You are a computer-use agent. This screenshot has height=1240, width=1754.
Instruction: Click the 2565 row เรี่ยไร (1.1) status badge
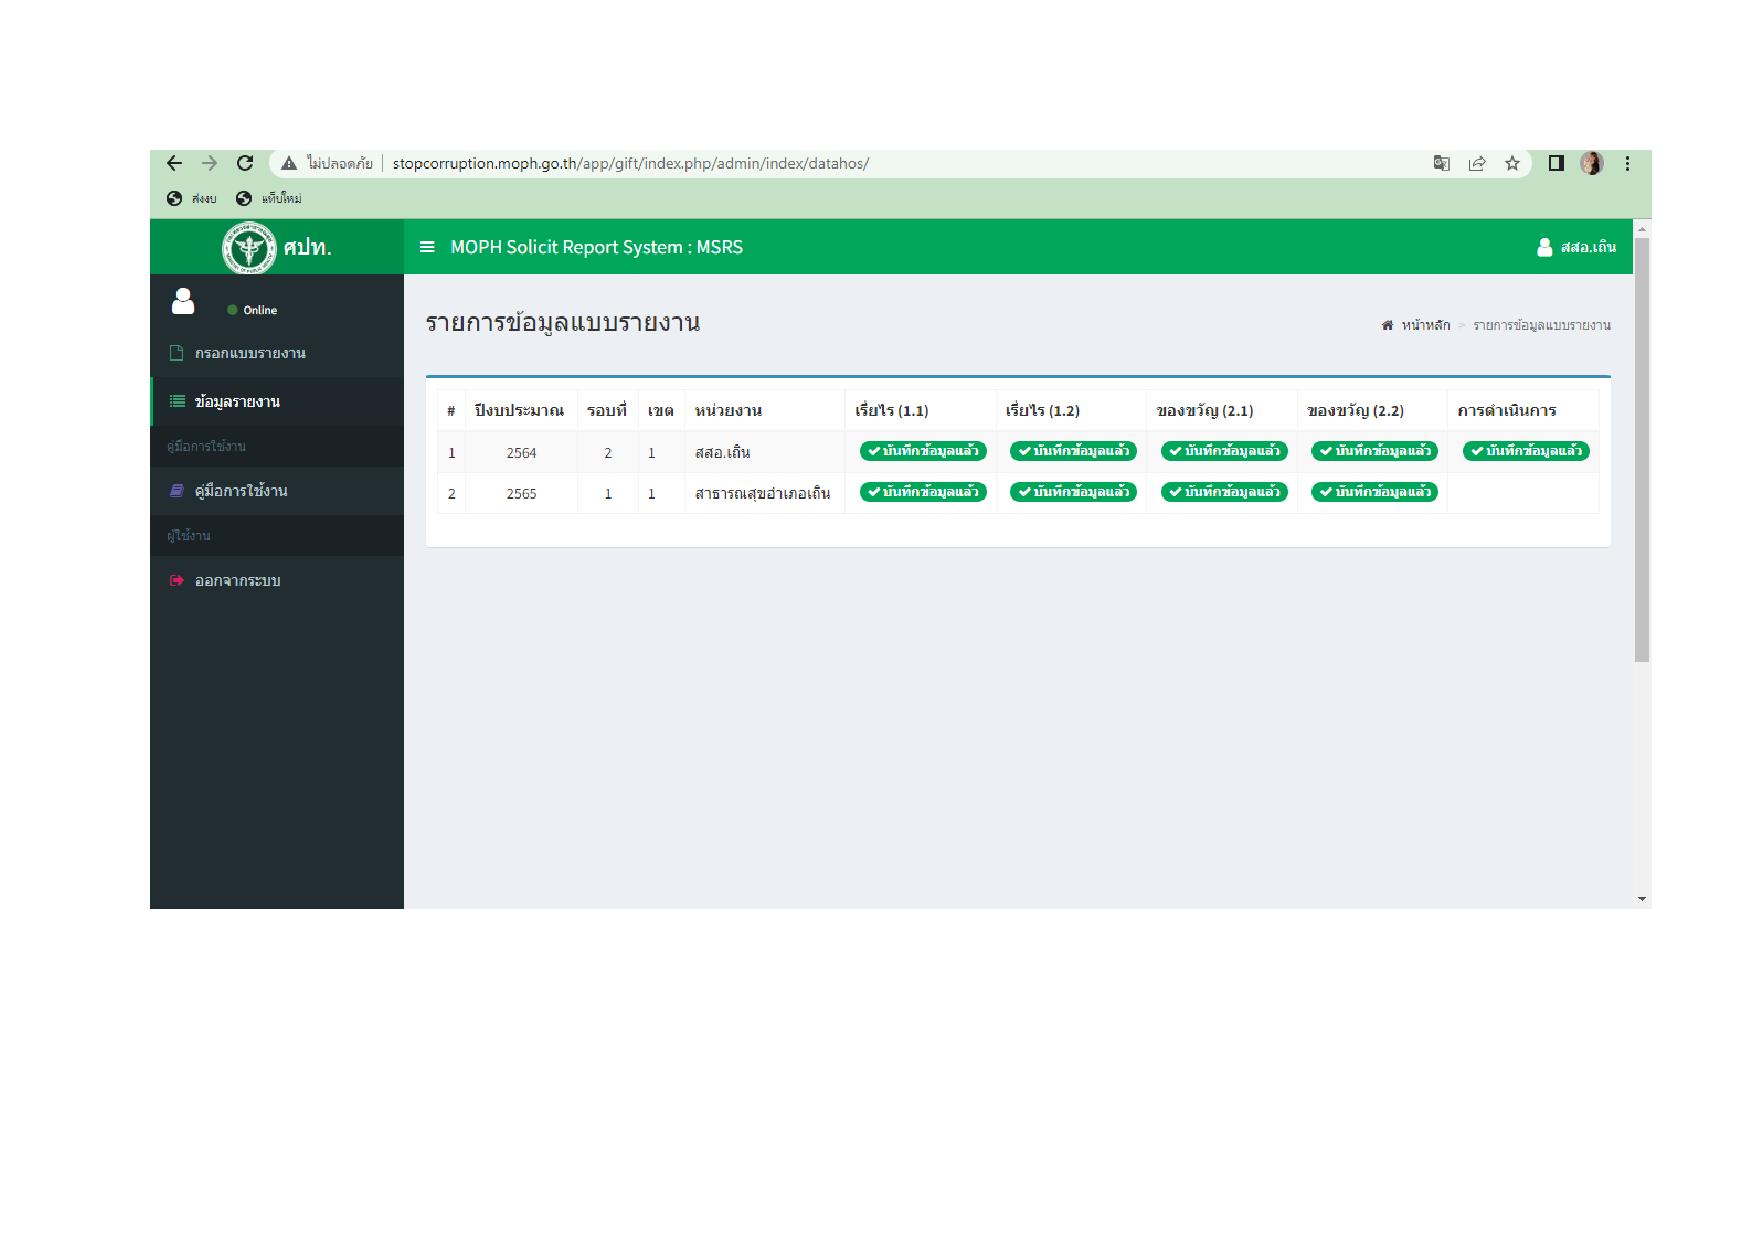923,492
